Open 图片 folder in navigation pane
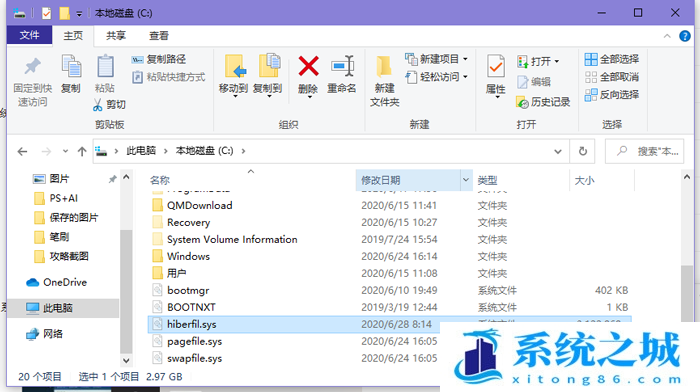This screenshot has height=392, width=700. tap(51, 179)
